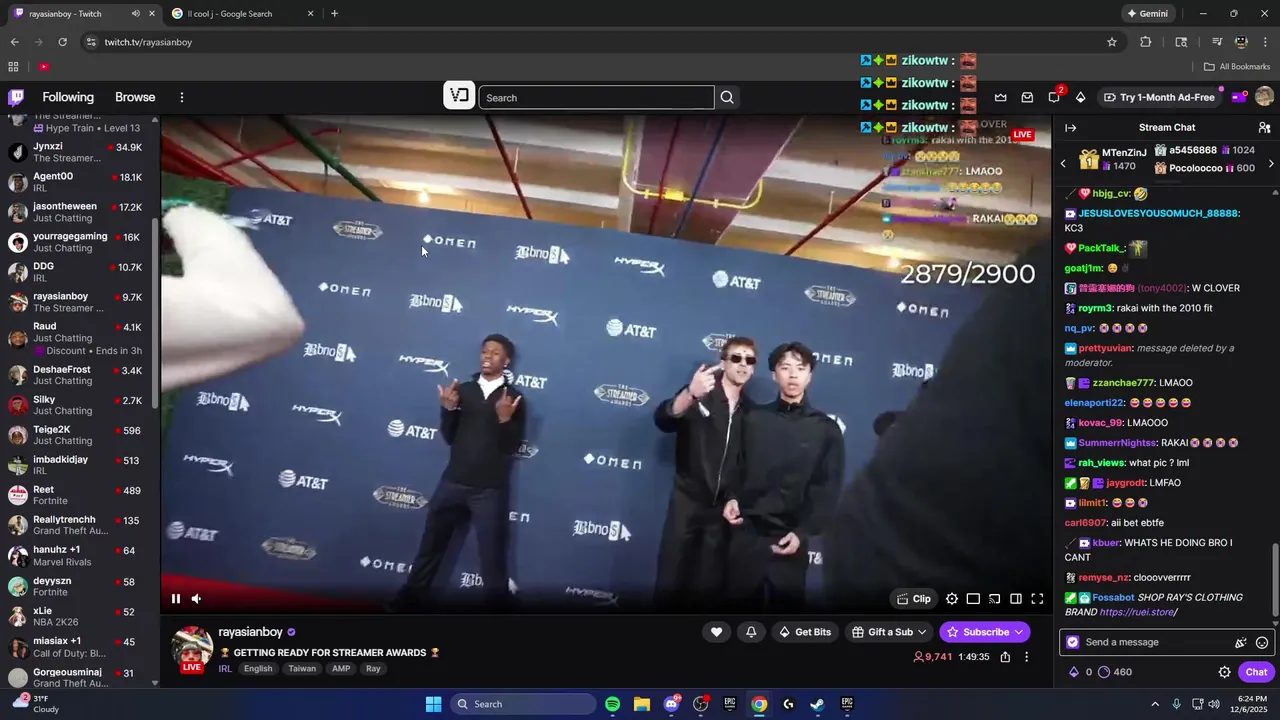Open stream more options three dots
1280x720 pixels.
(x=1026, y=657)
